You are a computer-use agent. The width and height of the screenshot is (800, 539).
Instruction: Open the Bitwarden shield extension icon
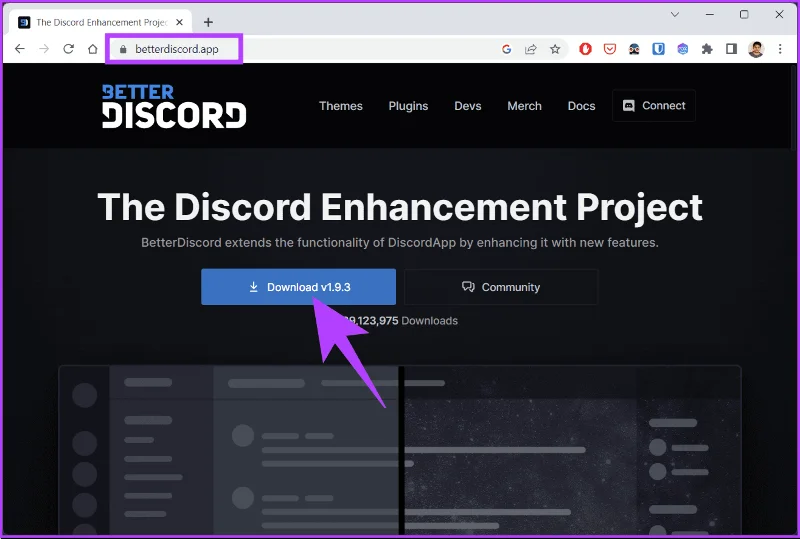tap(658, 49)
